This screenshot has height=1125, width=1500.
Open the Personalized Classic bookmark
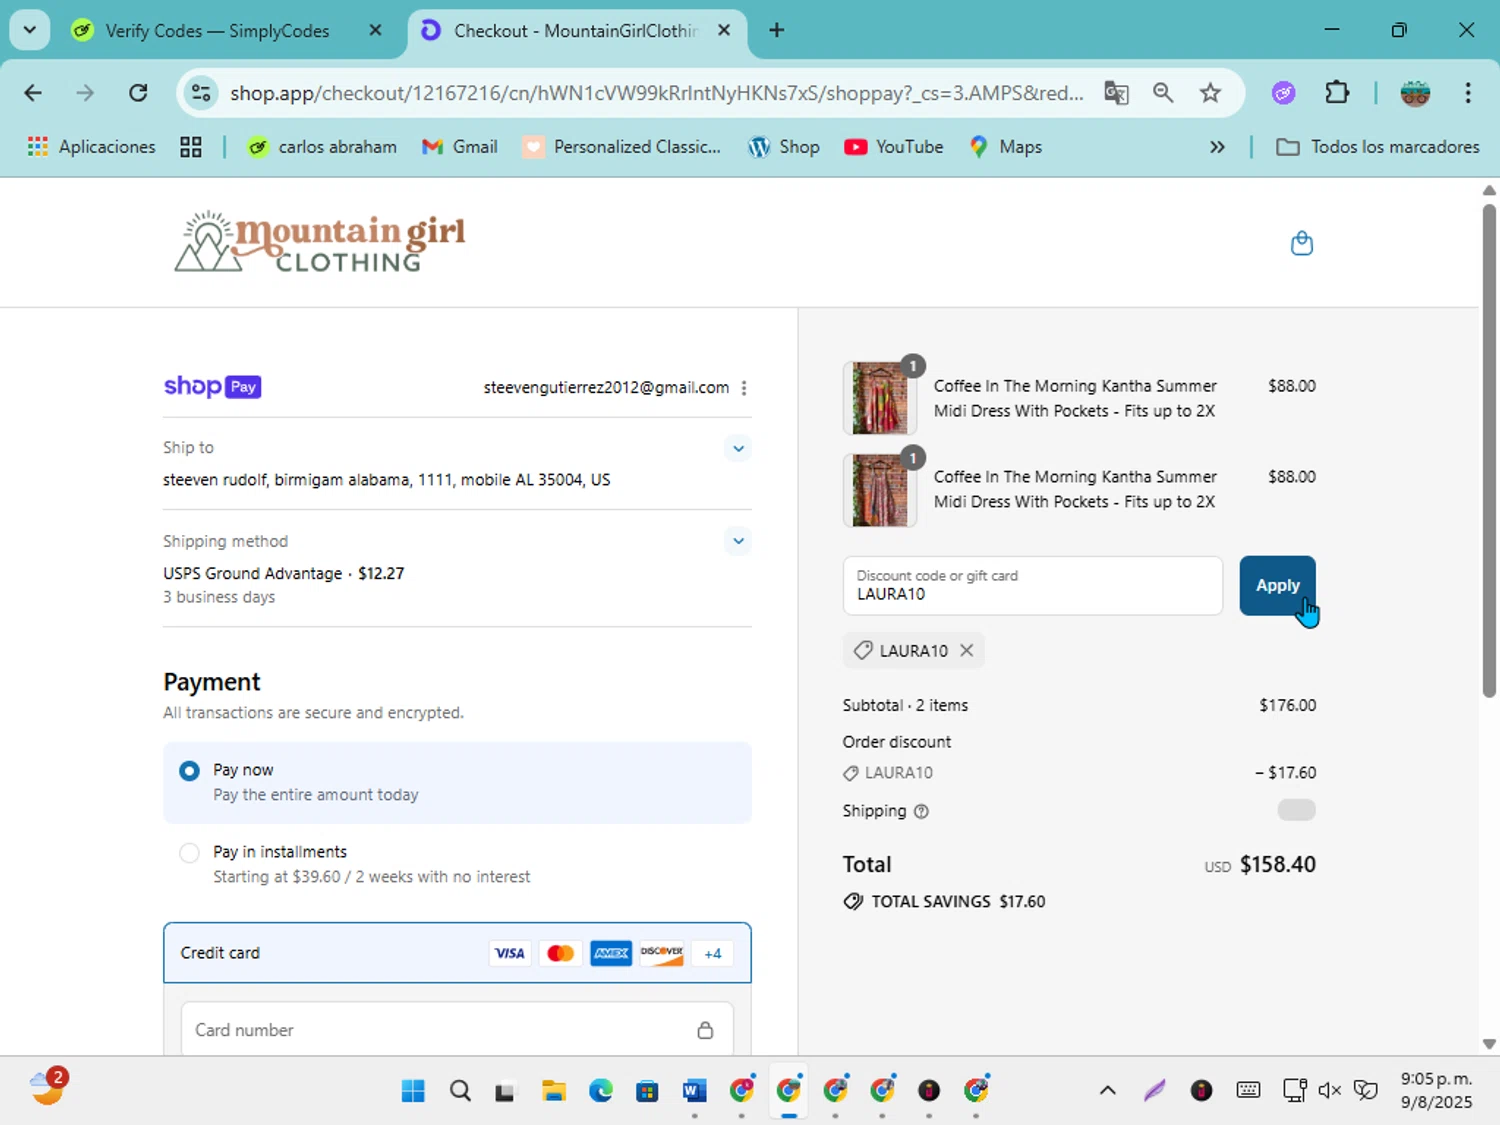click(x=622, y=147)
